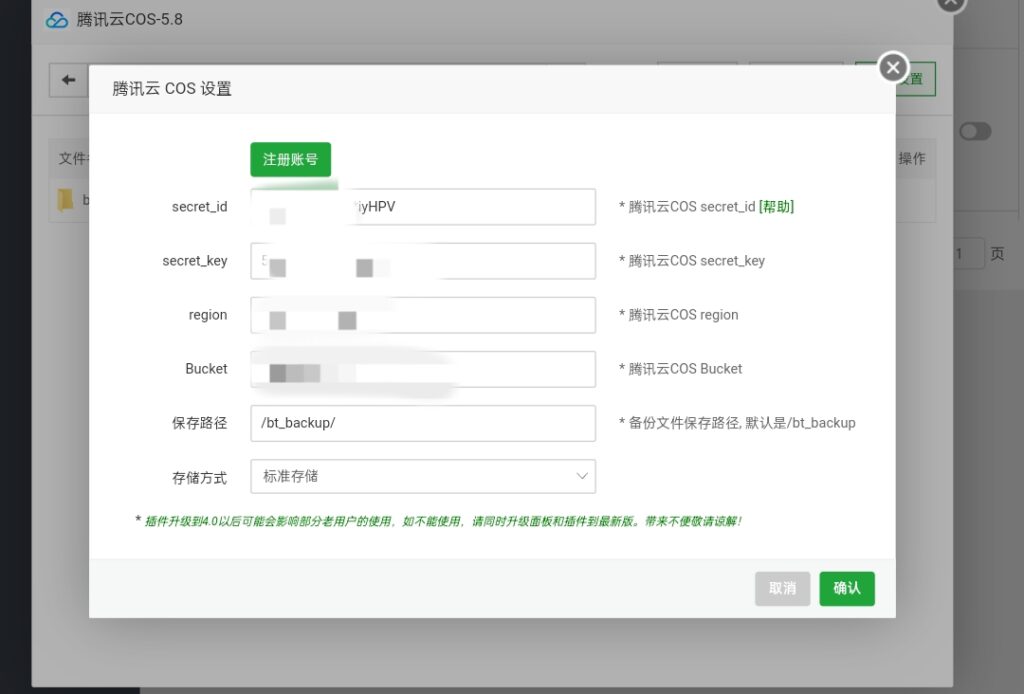Open the [帮助] link for secret_id
Screen dimensions: 1024x694
(x=776, y=207)
